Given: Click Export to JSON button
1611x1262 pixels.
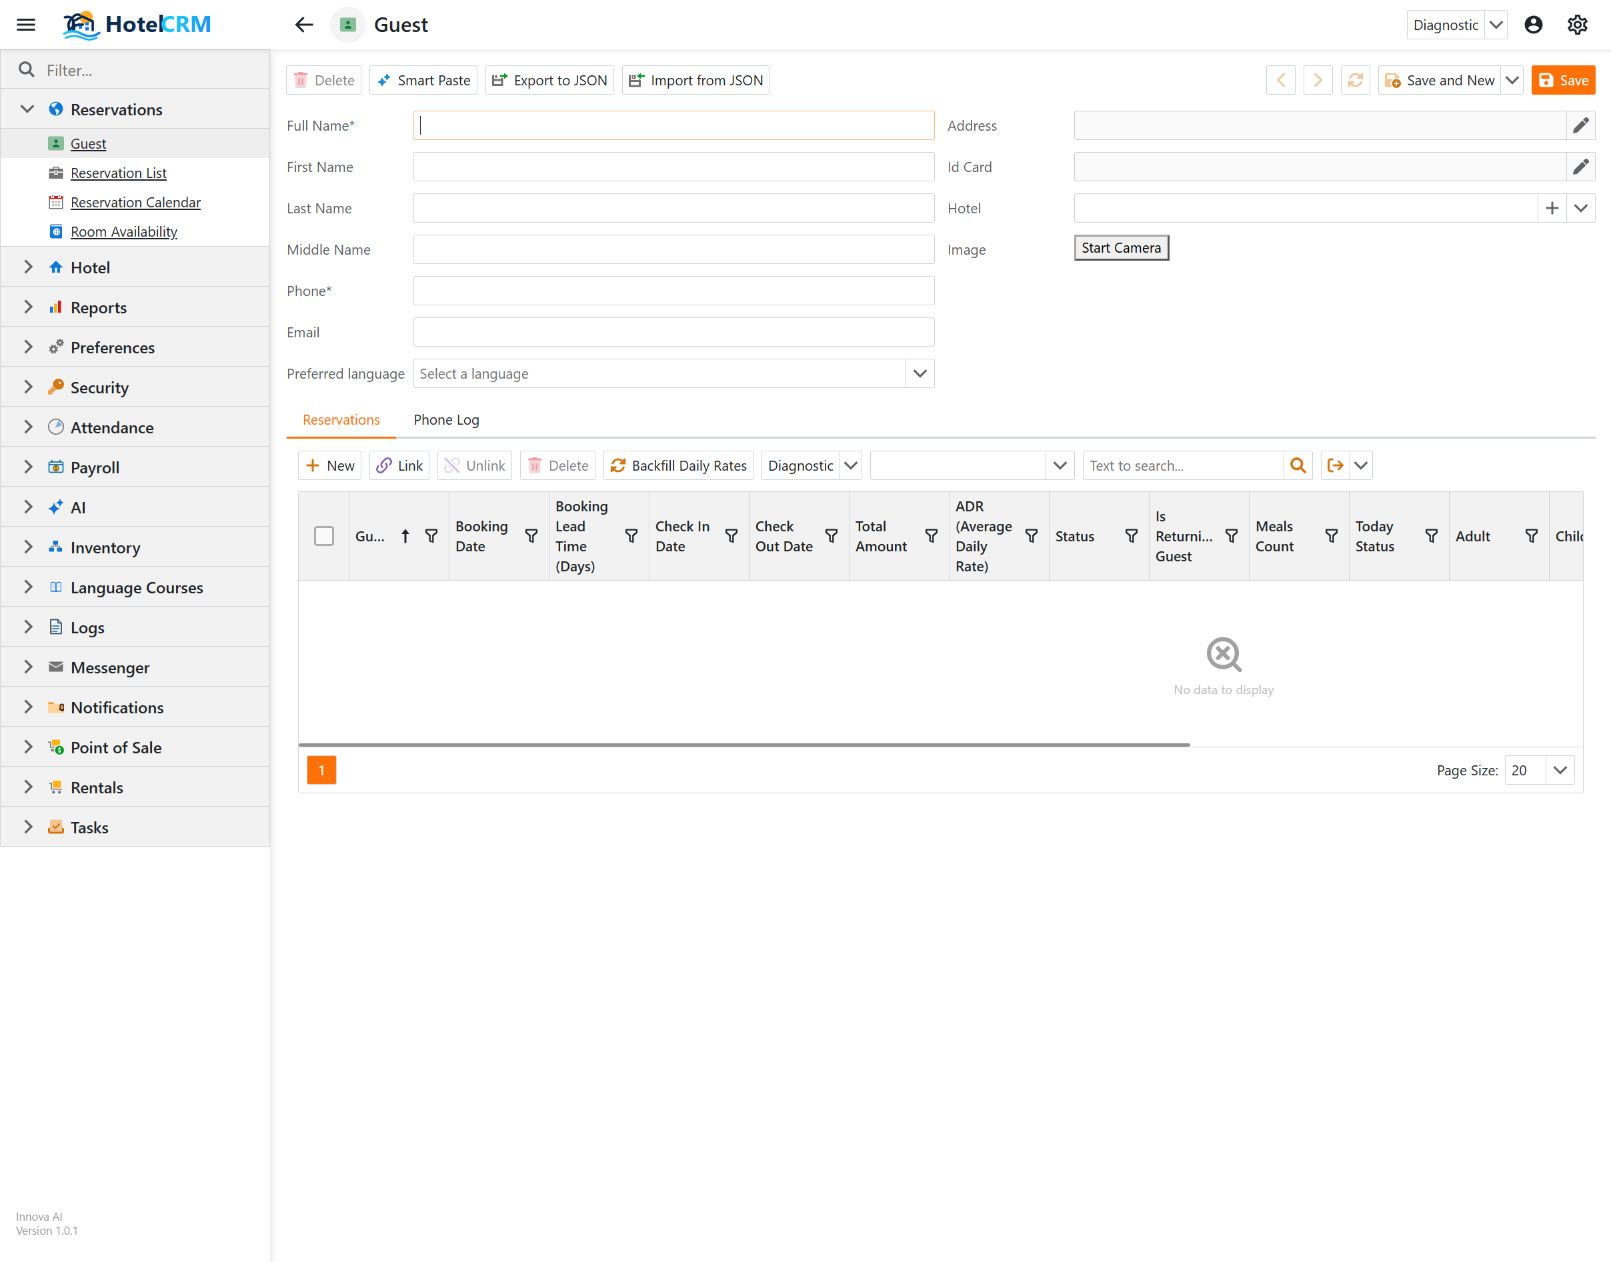Looking at the screenshot, I should [x=549, y=80].
